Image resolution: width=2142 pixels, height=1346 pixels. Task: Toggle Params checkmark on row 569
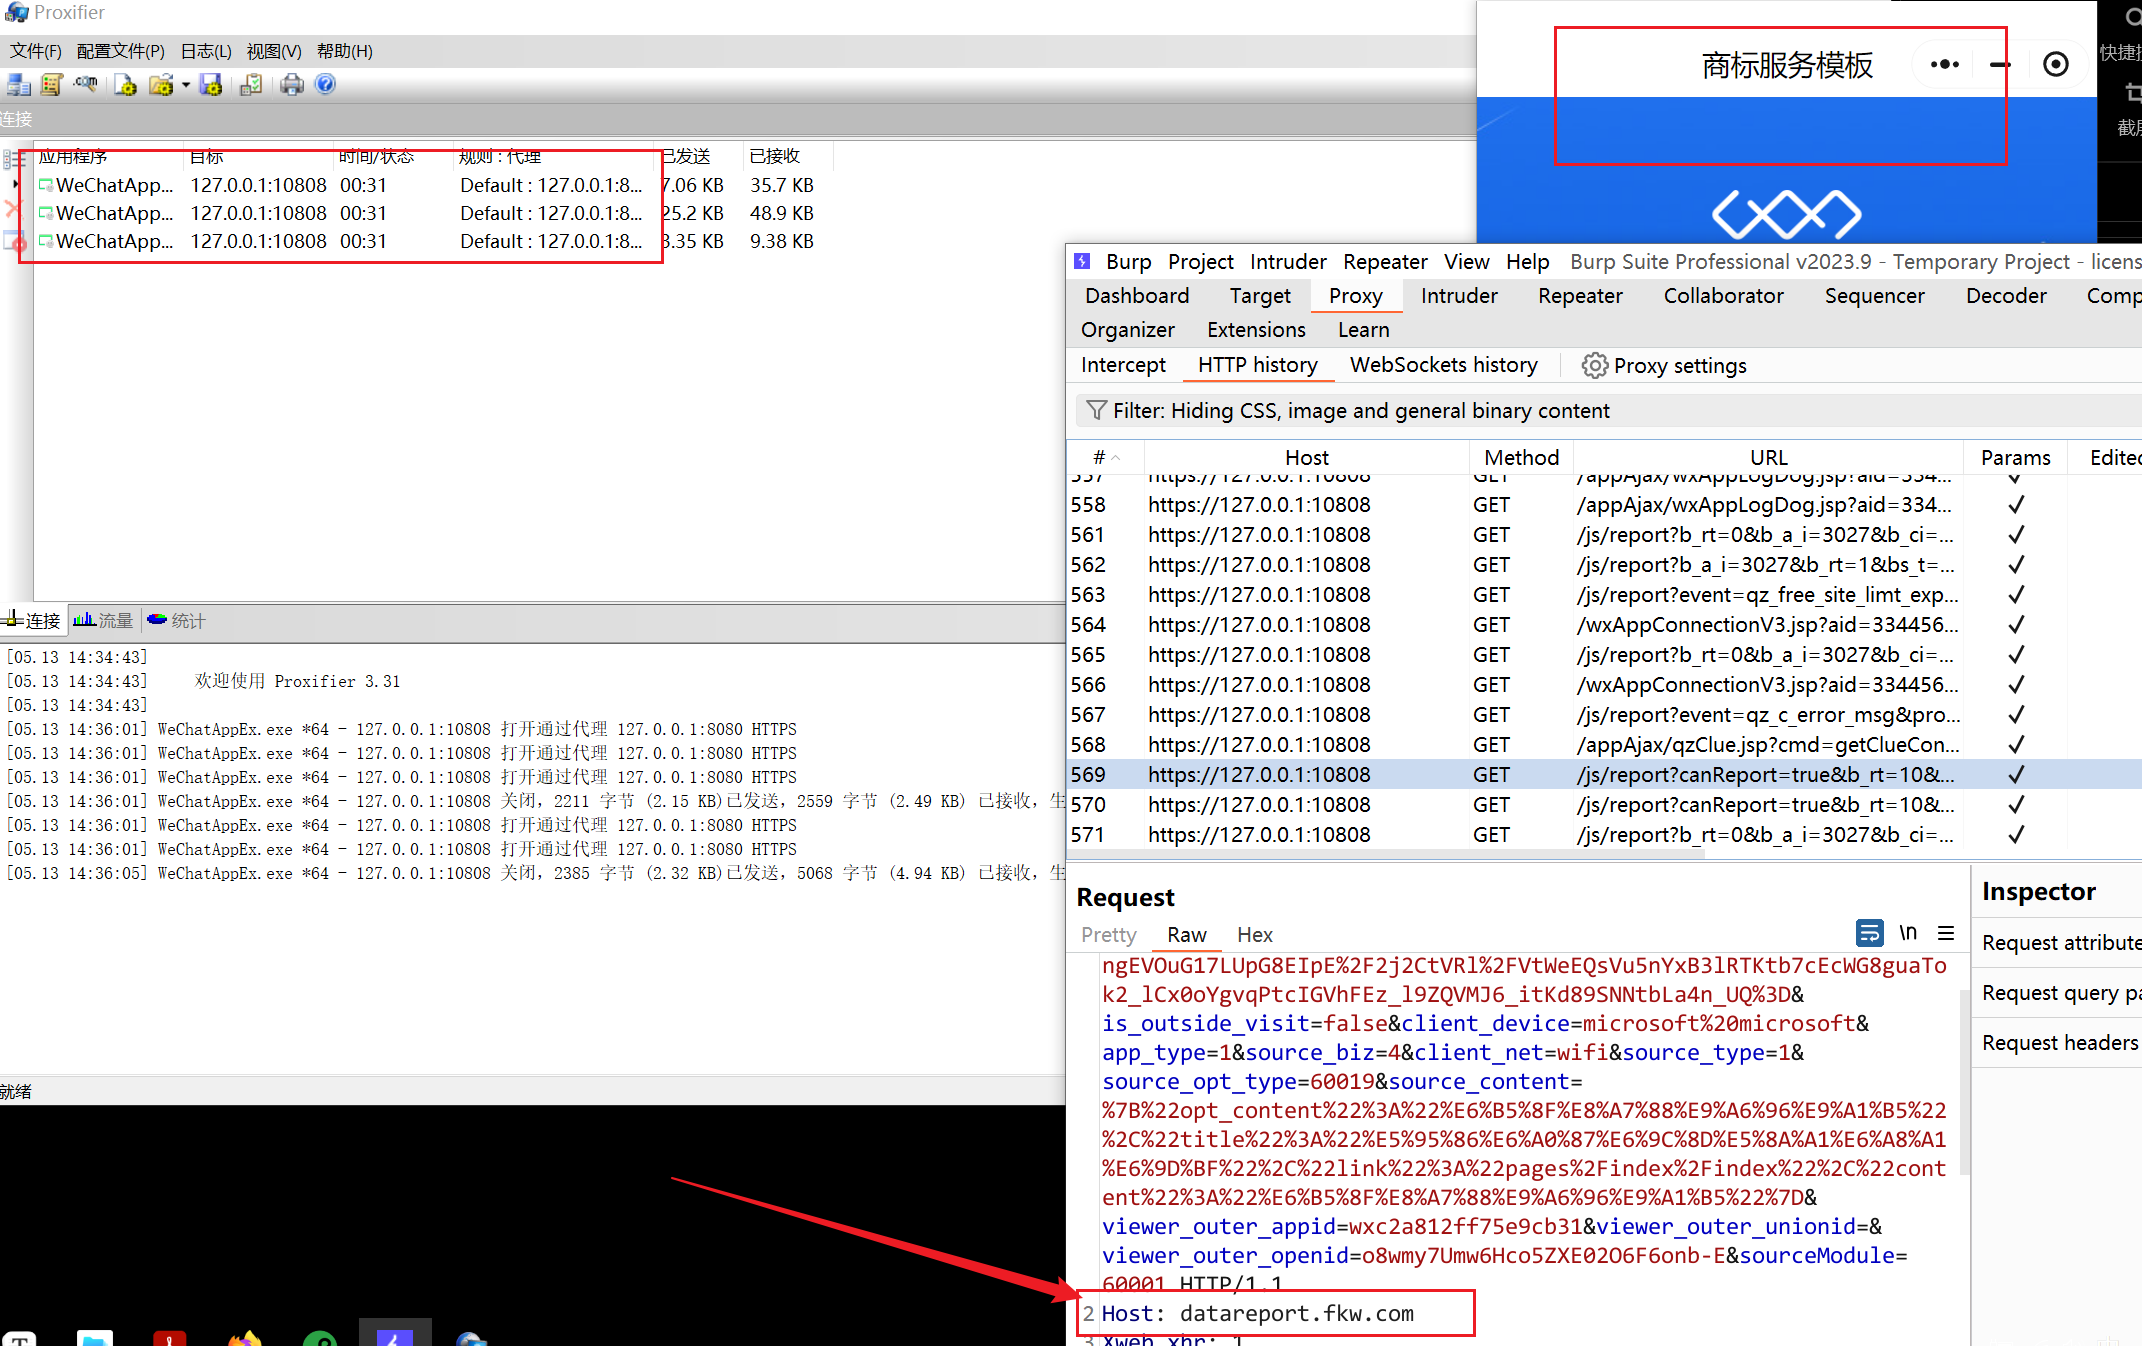(x=2016, y=774)
